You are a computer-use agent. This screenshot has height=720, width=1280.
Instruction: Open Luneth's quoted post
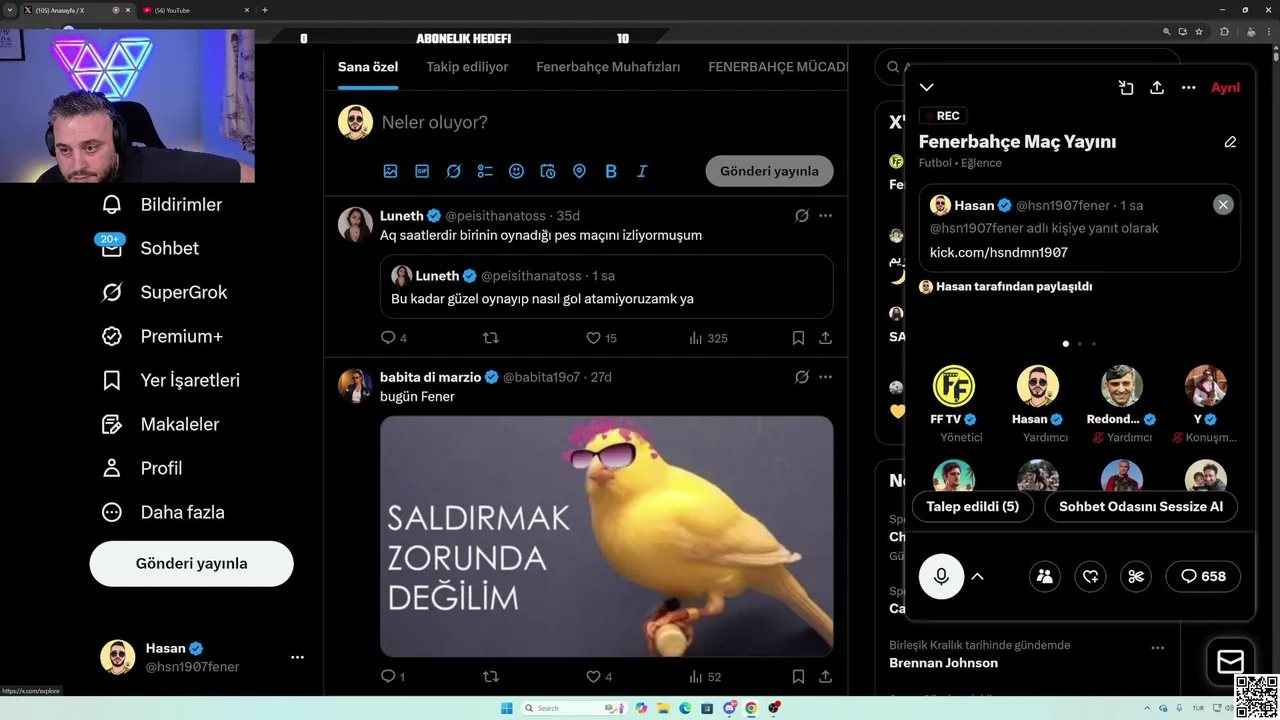pos(607,286)
